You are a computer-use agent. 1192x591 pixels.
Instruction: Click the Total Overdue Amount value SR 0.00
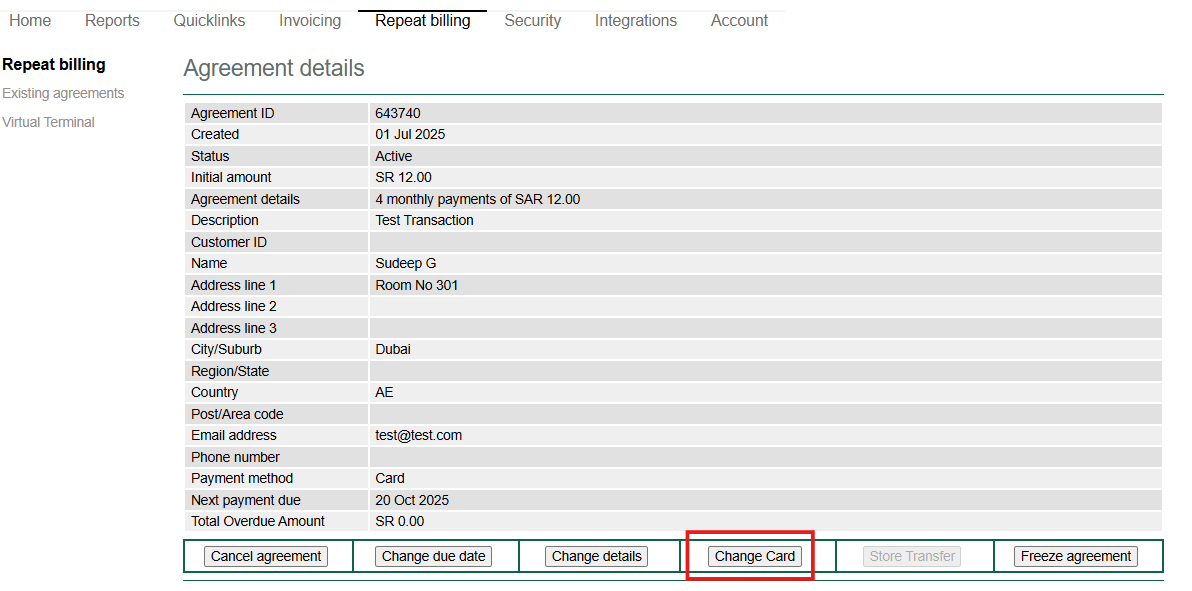click(x=400, y=522)
